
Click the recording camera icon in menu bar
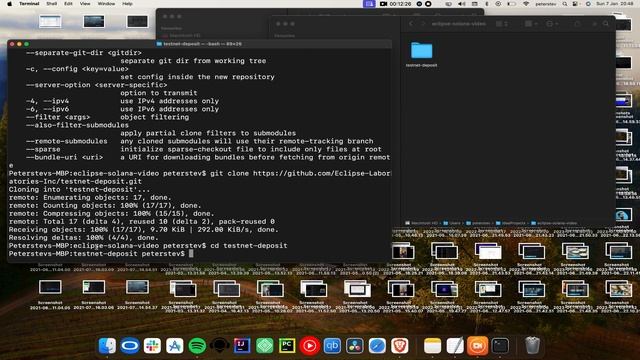383,4
